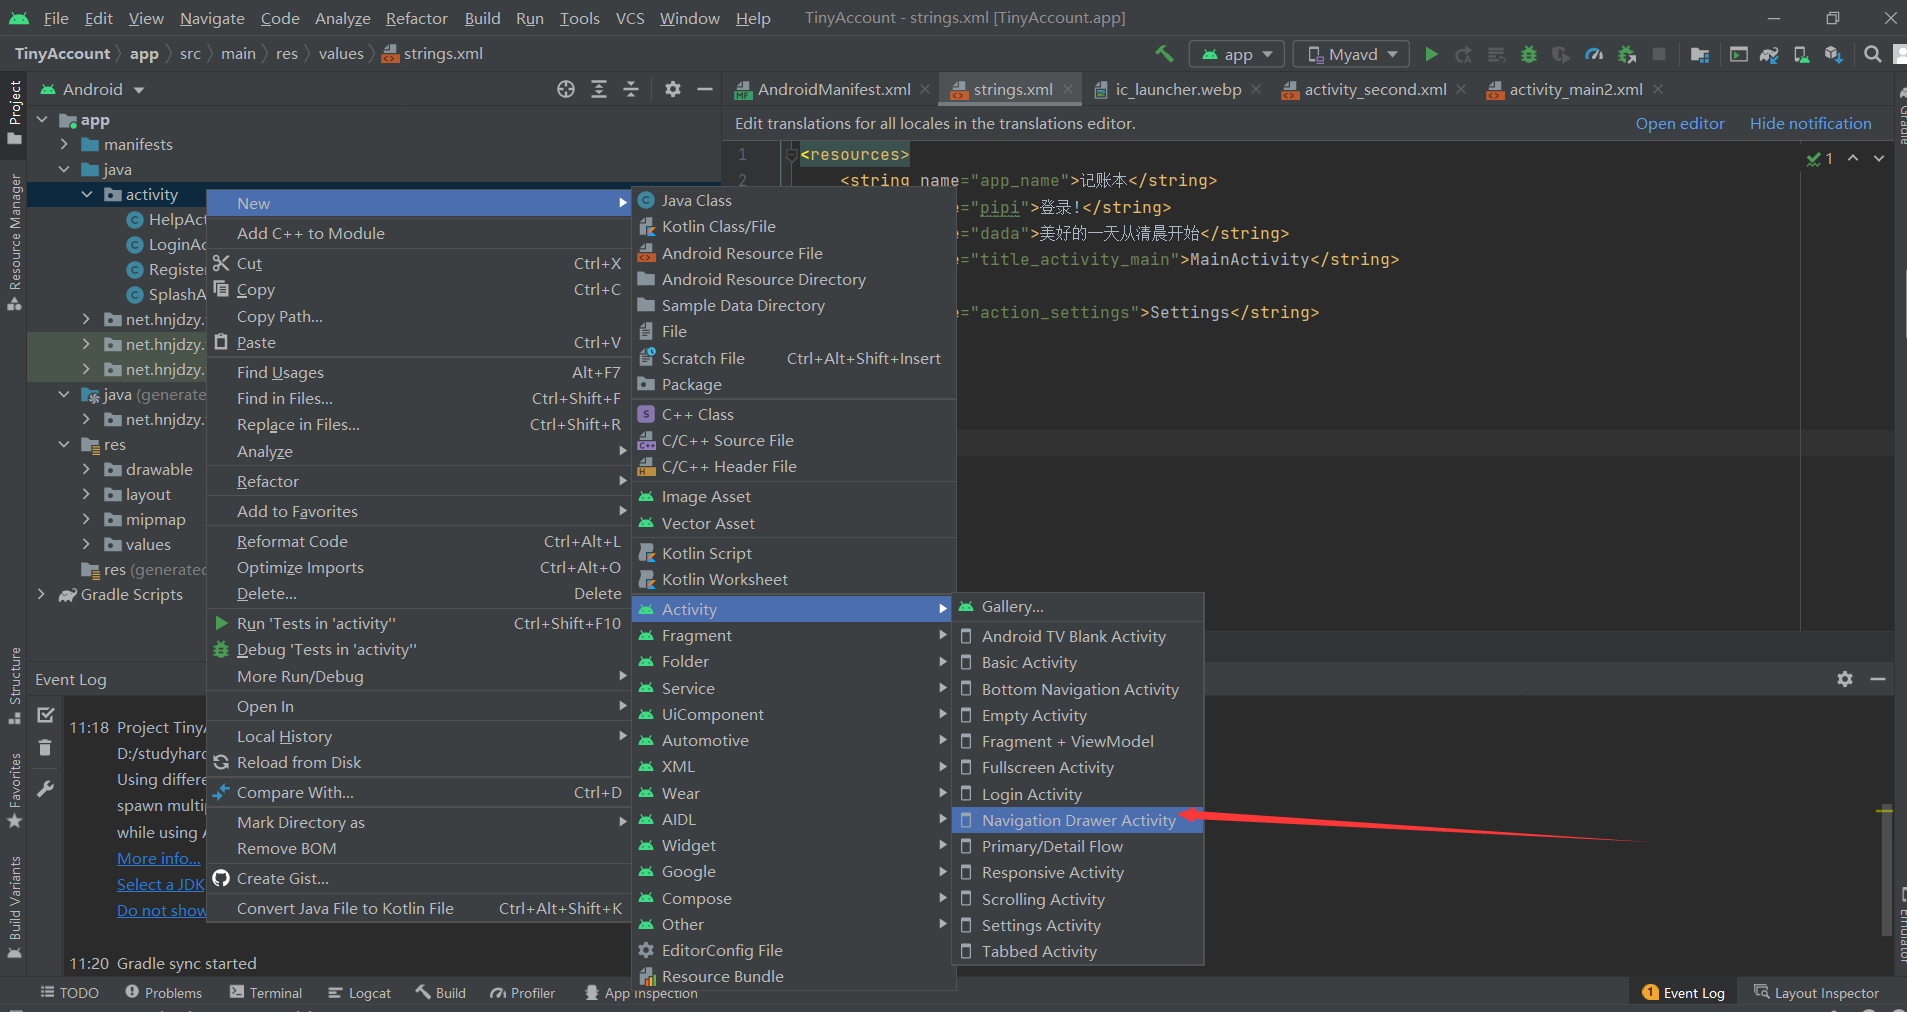Jump to previous highlighted error arrow
Viewport: 1907px width, 1012px height.
1853,158
